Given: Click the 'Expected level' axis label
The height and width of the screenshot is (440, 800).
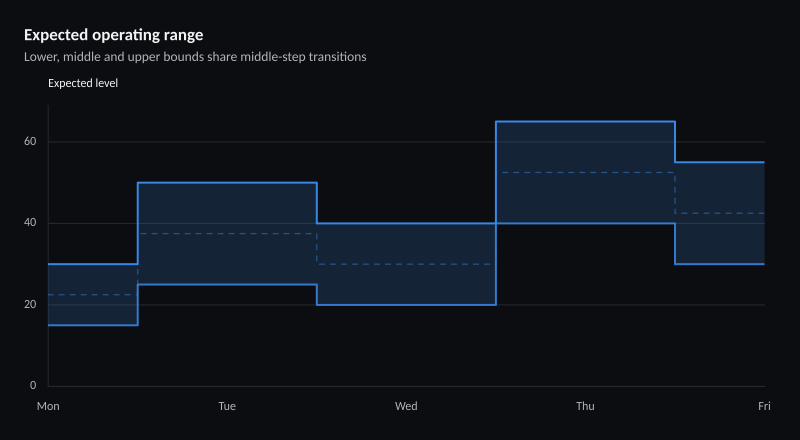Looking at the screenshot, I should click(83, 83).
